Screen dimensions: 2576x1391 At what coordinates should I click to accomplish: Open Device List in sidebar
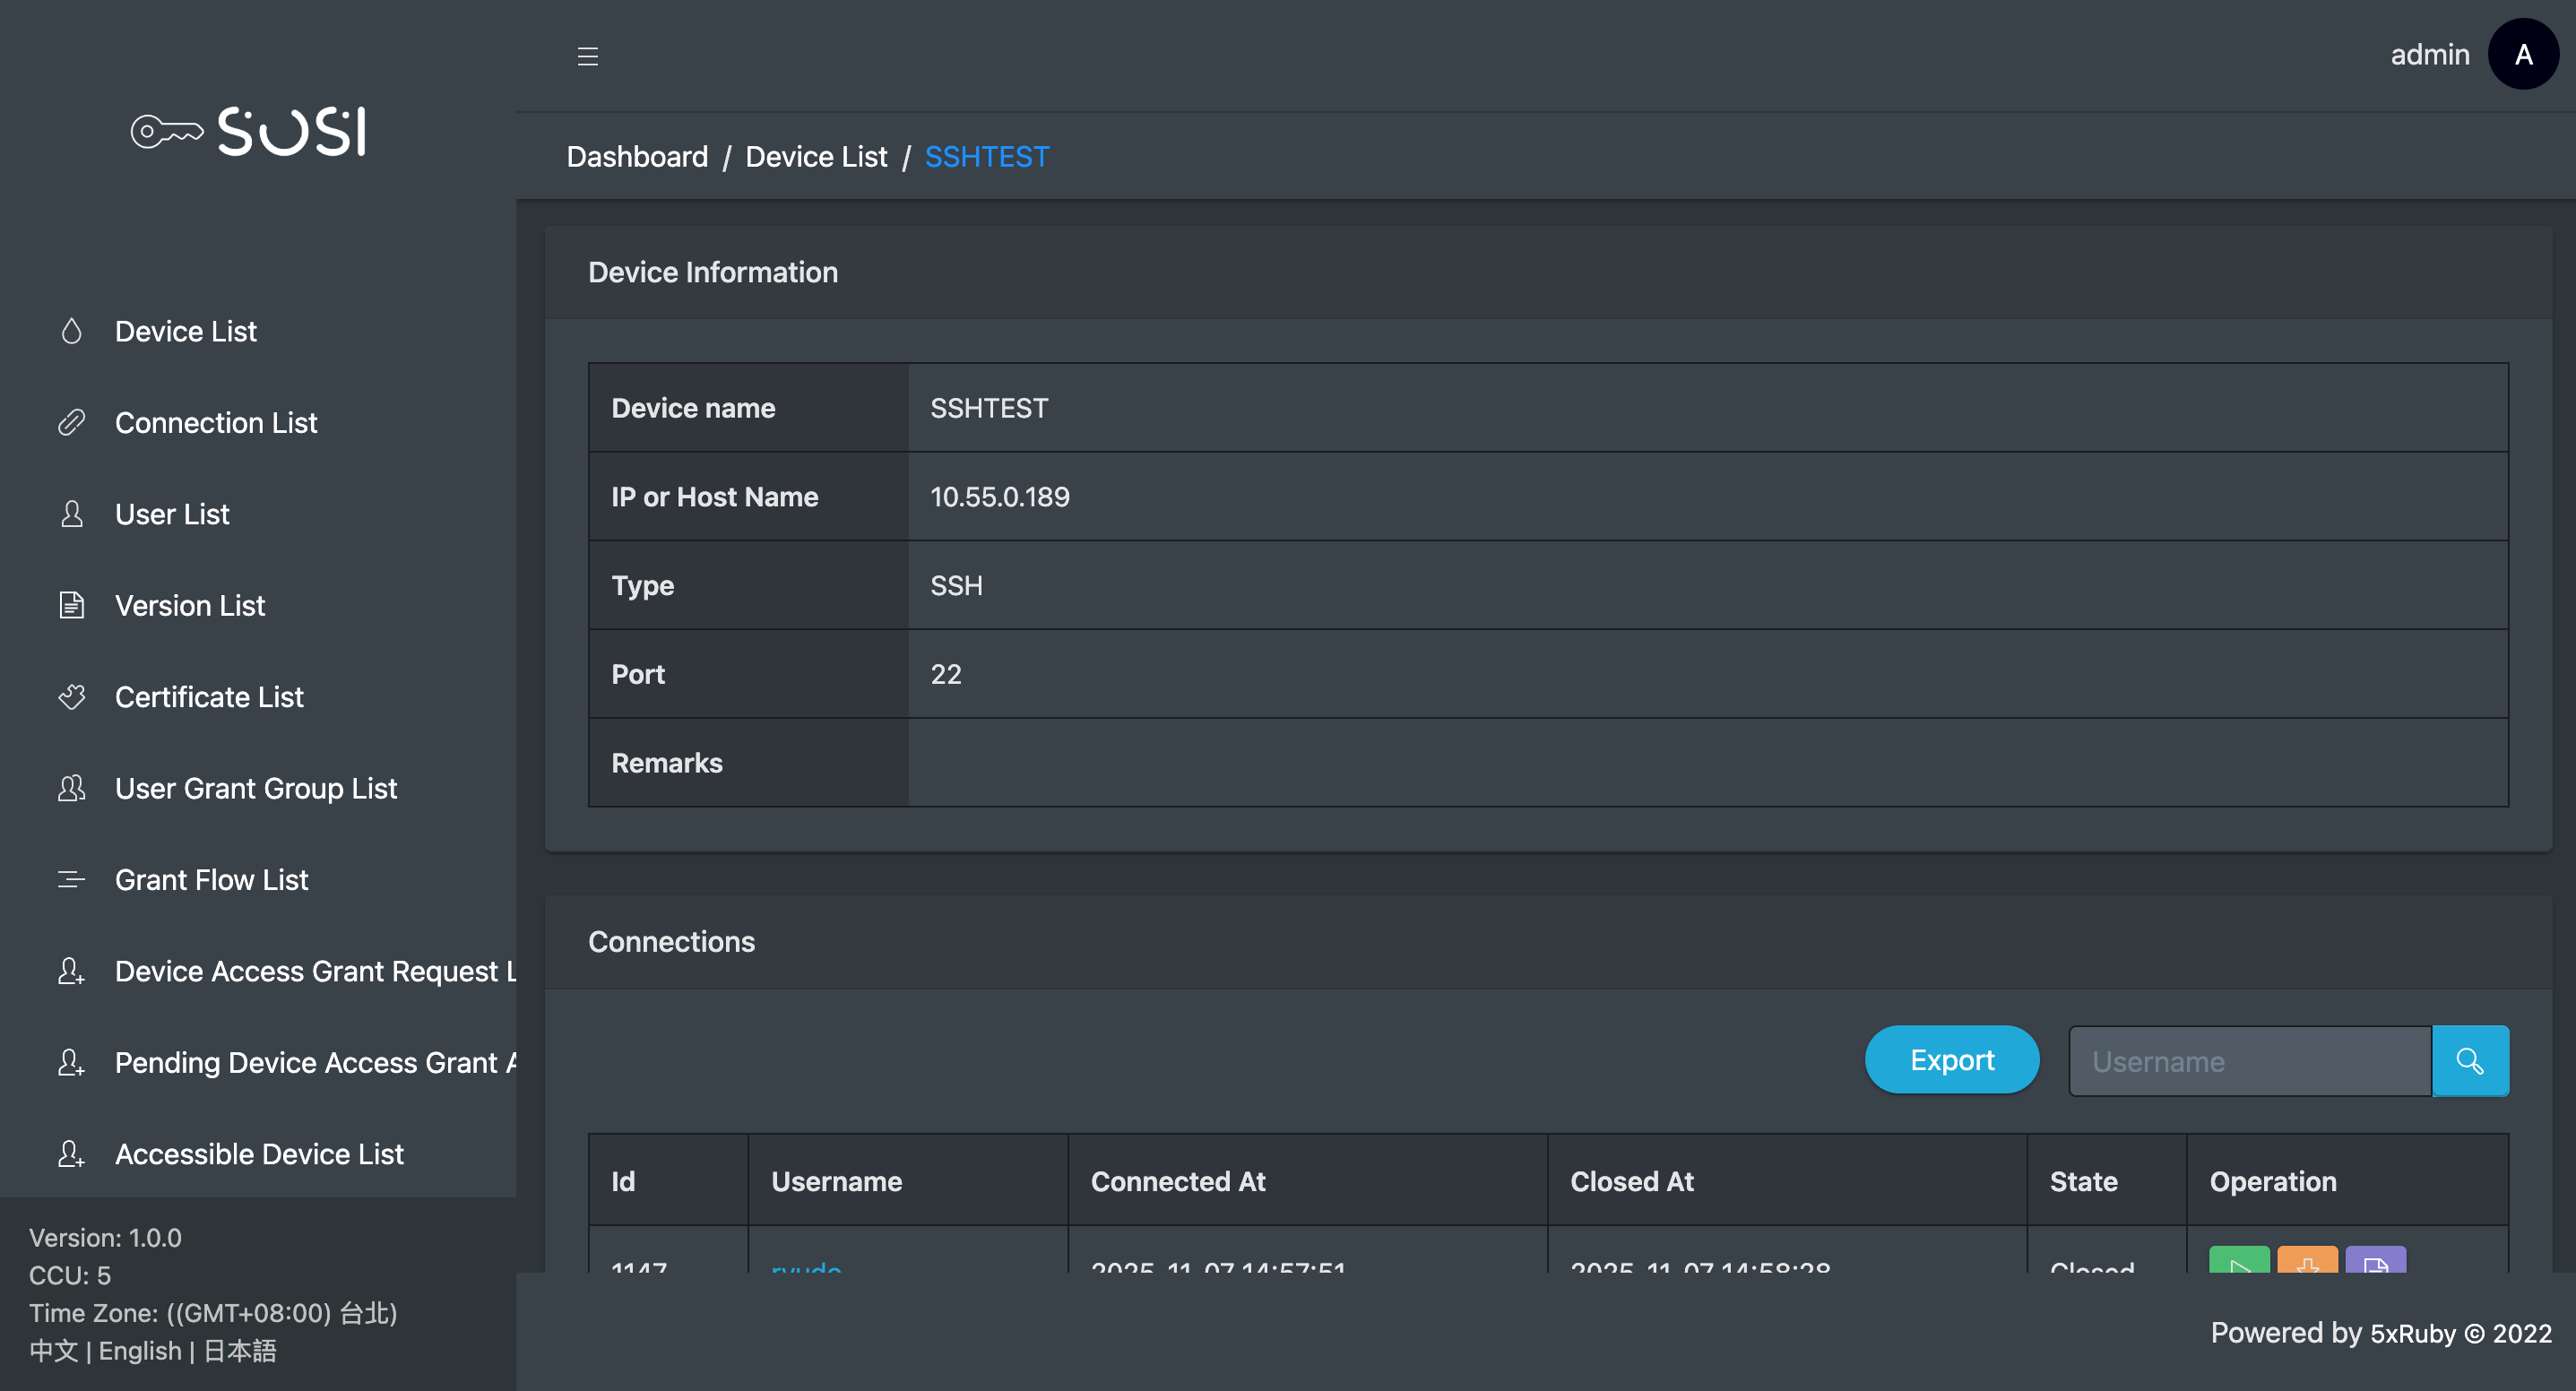coord(185,331)
